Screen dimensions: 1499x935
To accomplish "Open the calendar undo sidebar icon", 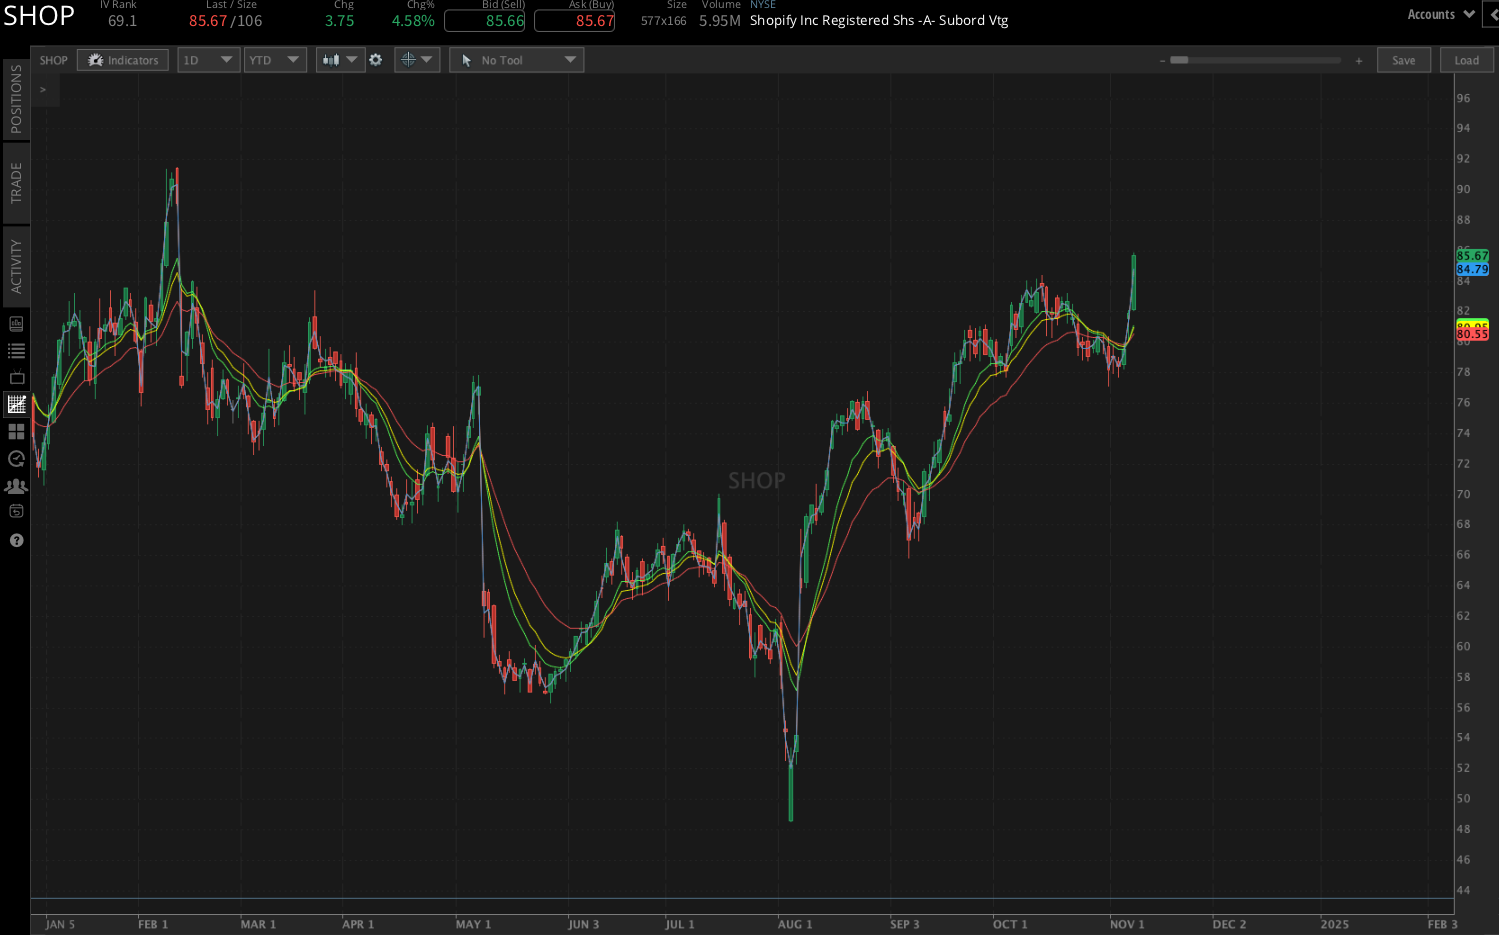I will click(16, 512).
